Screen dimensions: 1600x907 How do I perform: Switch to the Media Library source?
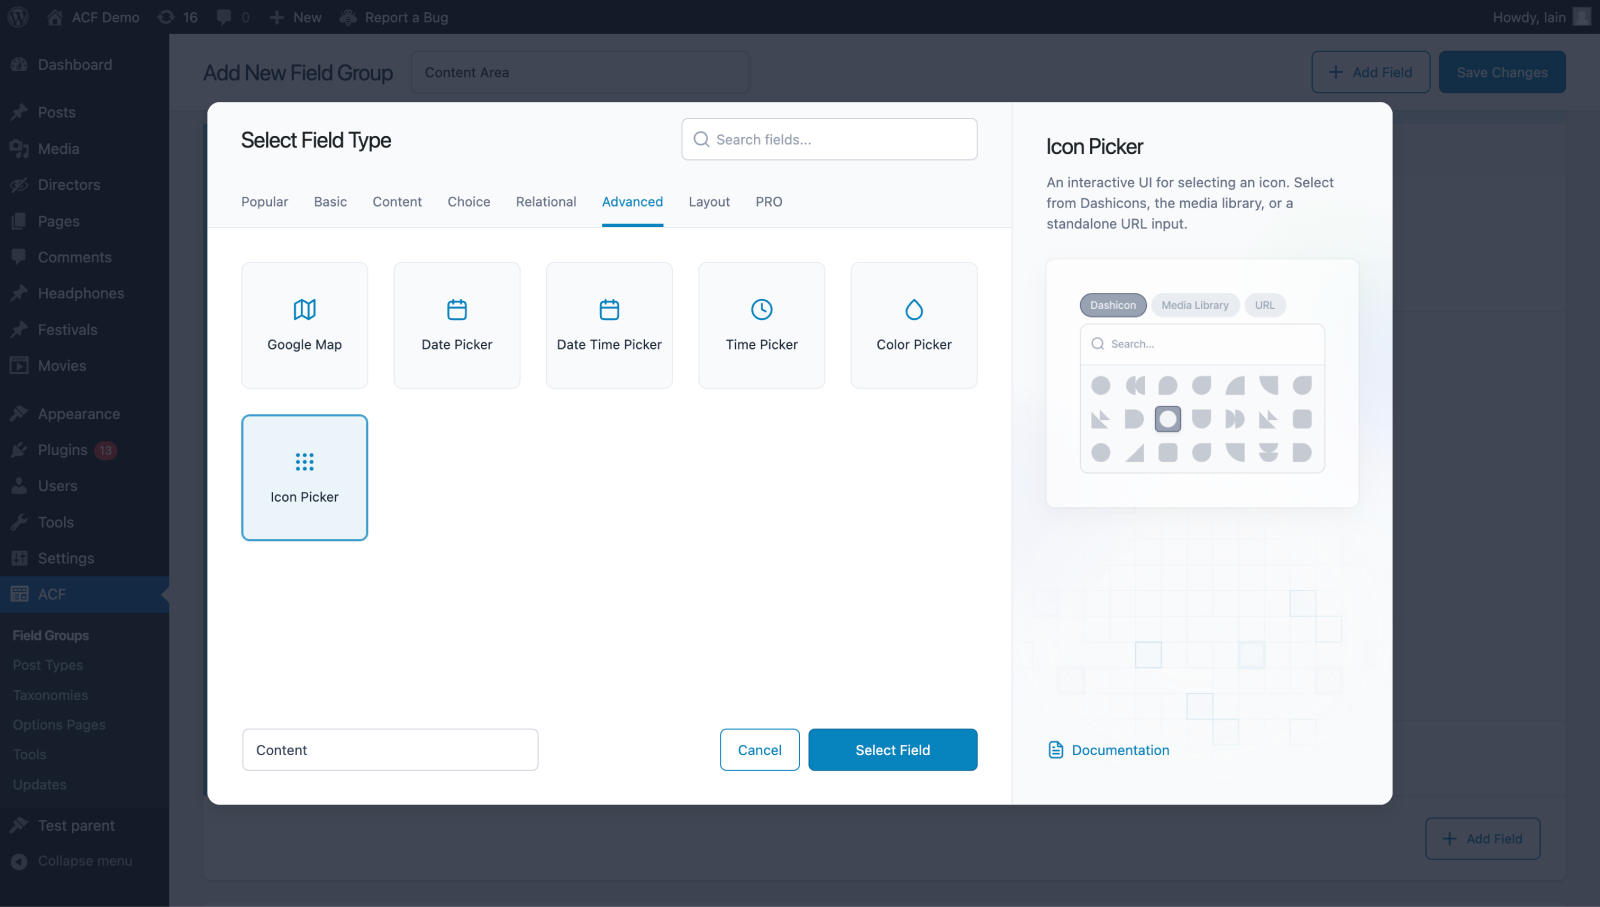point(1195,305)
